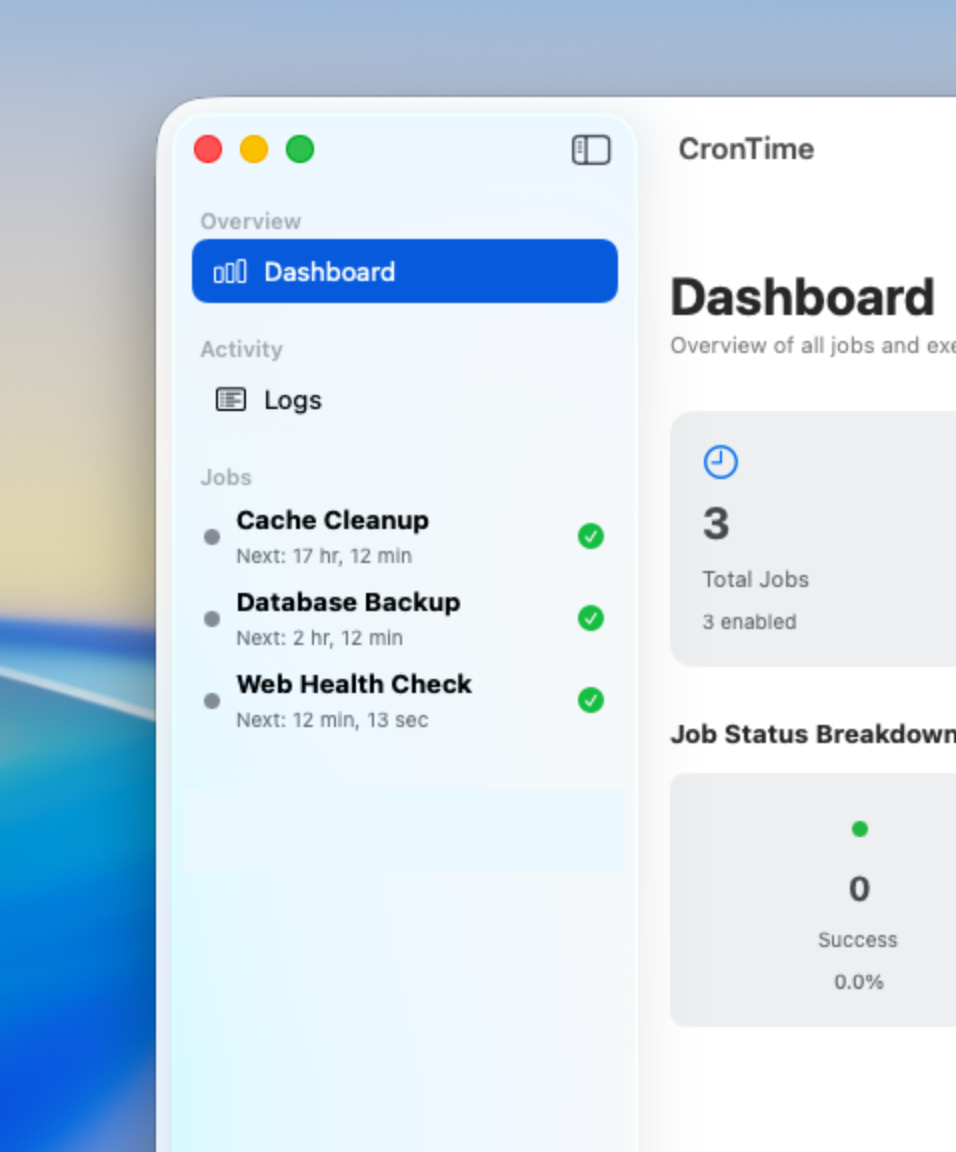Open the Cache Cleanup job
956x1152 pixels.
332,521
